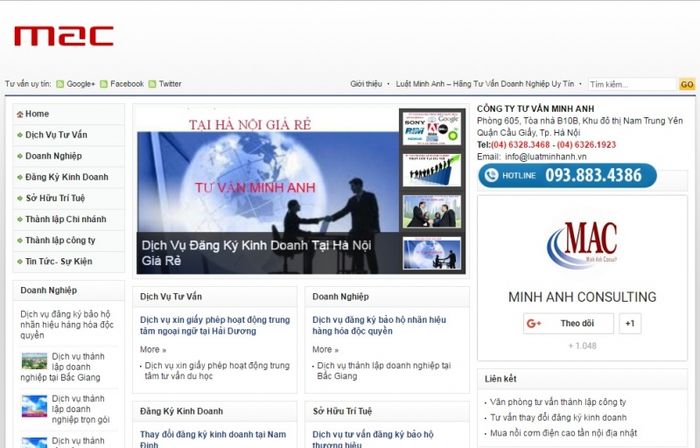
Task: Click the Home house icon in the sidebar
Action: tap(20, 114)
